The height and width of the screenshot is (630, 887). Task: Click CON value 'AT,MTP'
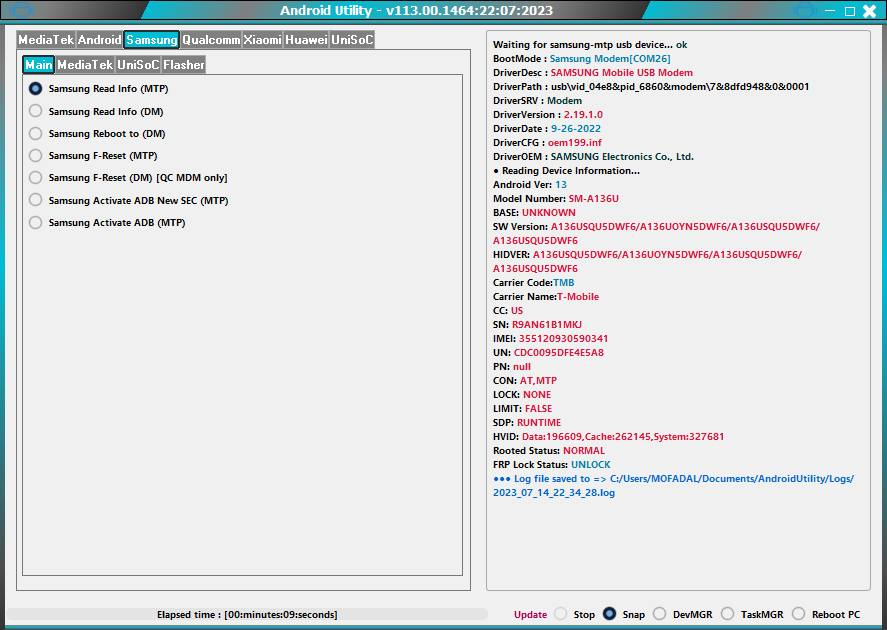tap(538, 381)
